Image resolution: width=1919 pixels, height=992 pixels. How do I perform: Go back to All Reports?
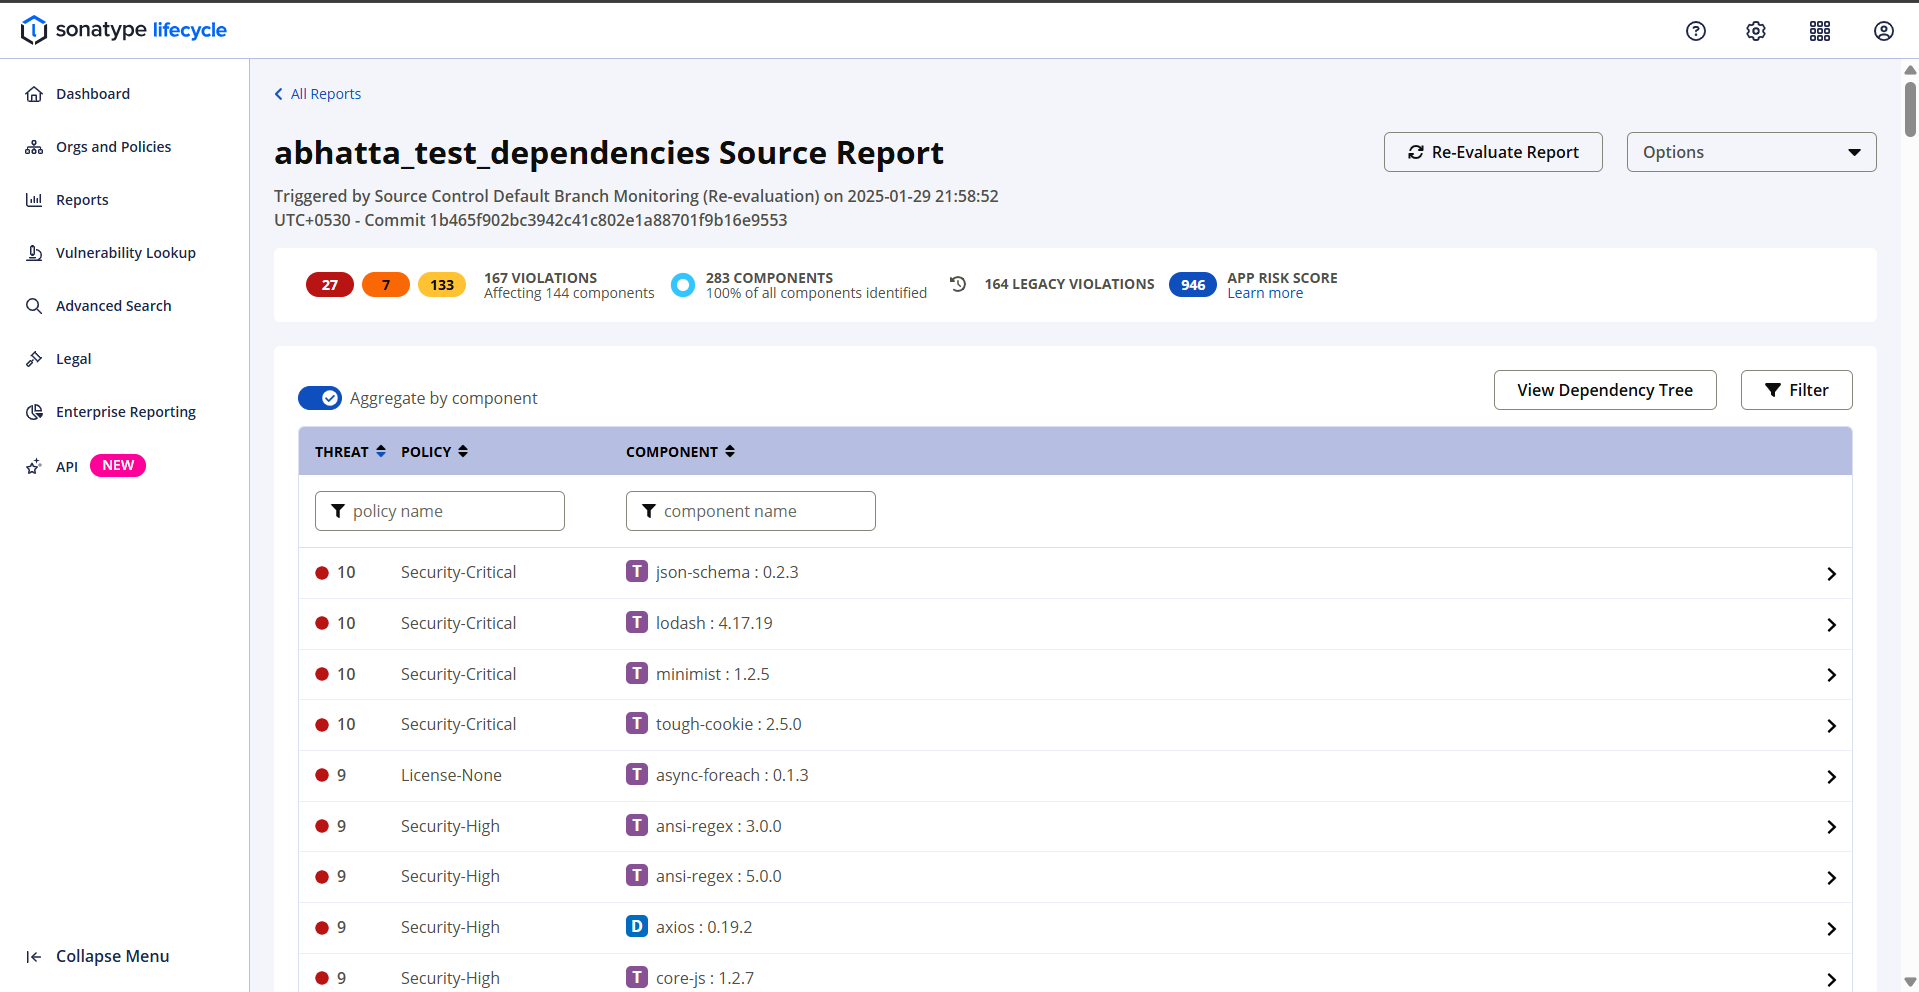318,94
